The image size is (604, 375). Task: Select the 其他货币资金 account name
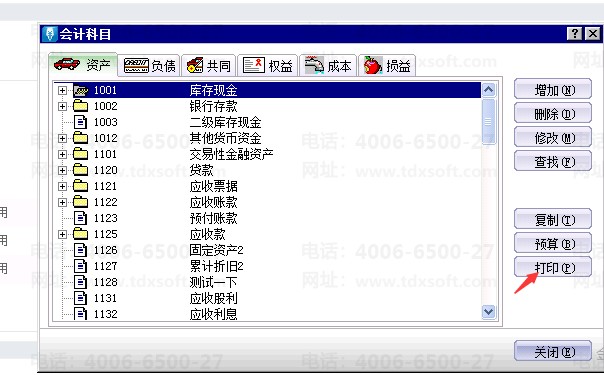pos(225,138)
